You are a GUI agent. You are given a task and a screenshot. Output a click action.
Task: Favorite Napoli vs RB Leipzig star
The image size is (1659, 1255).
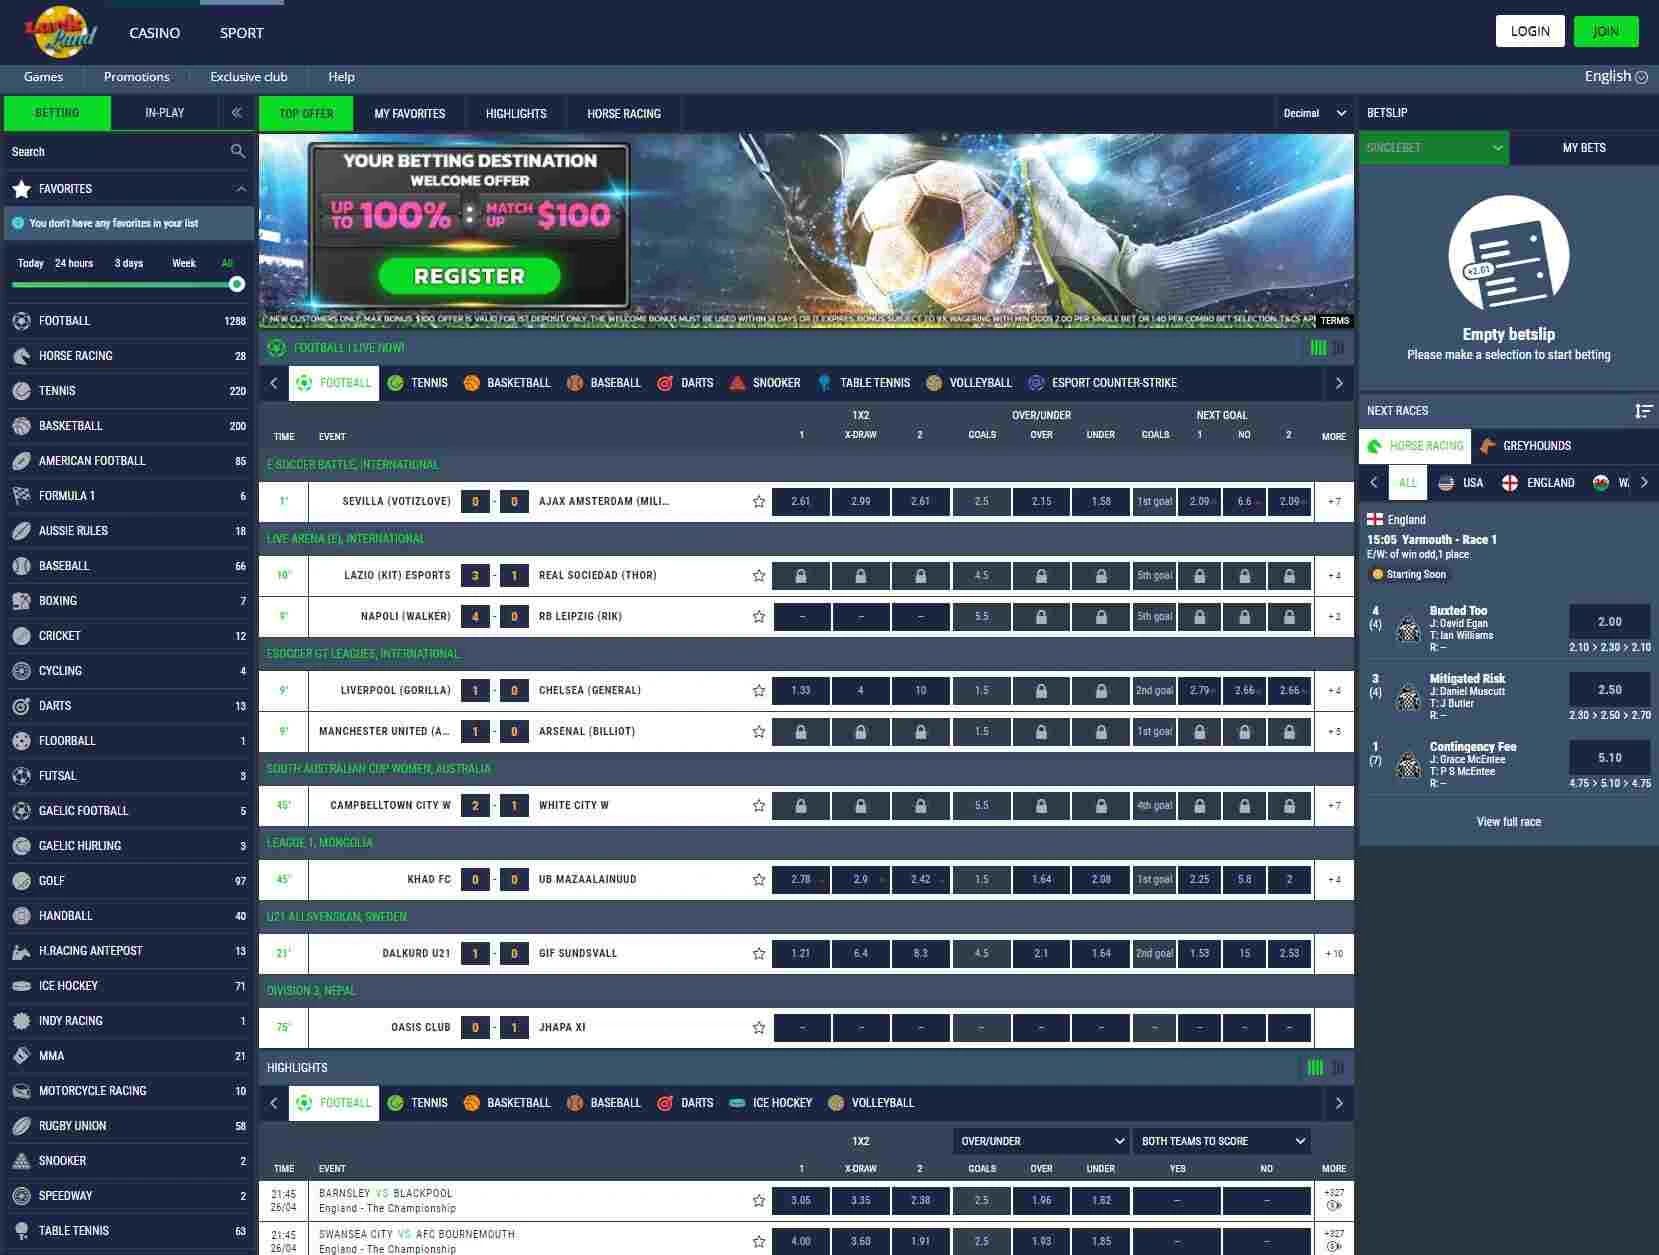(759, 617)
